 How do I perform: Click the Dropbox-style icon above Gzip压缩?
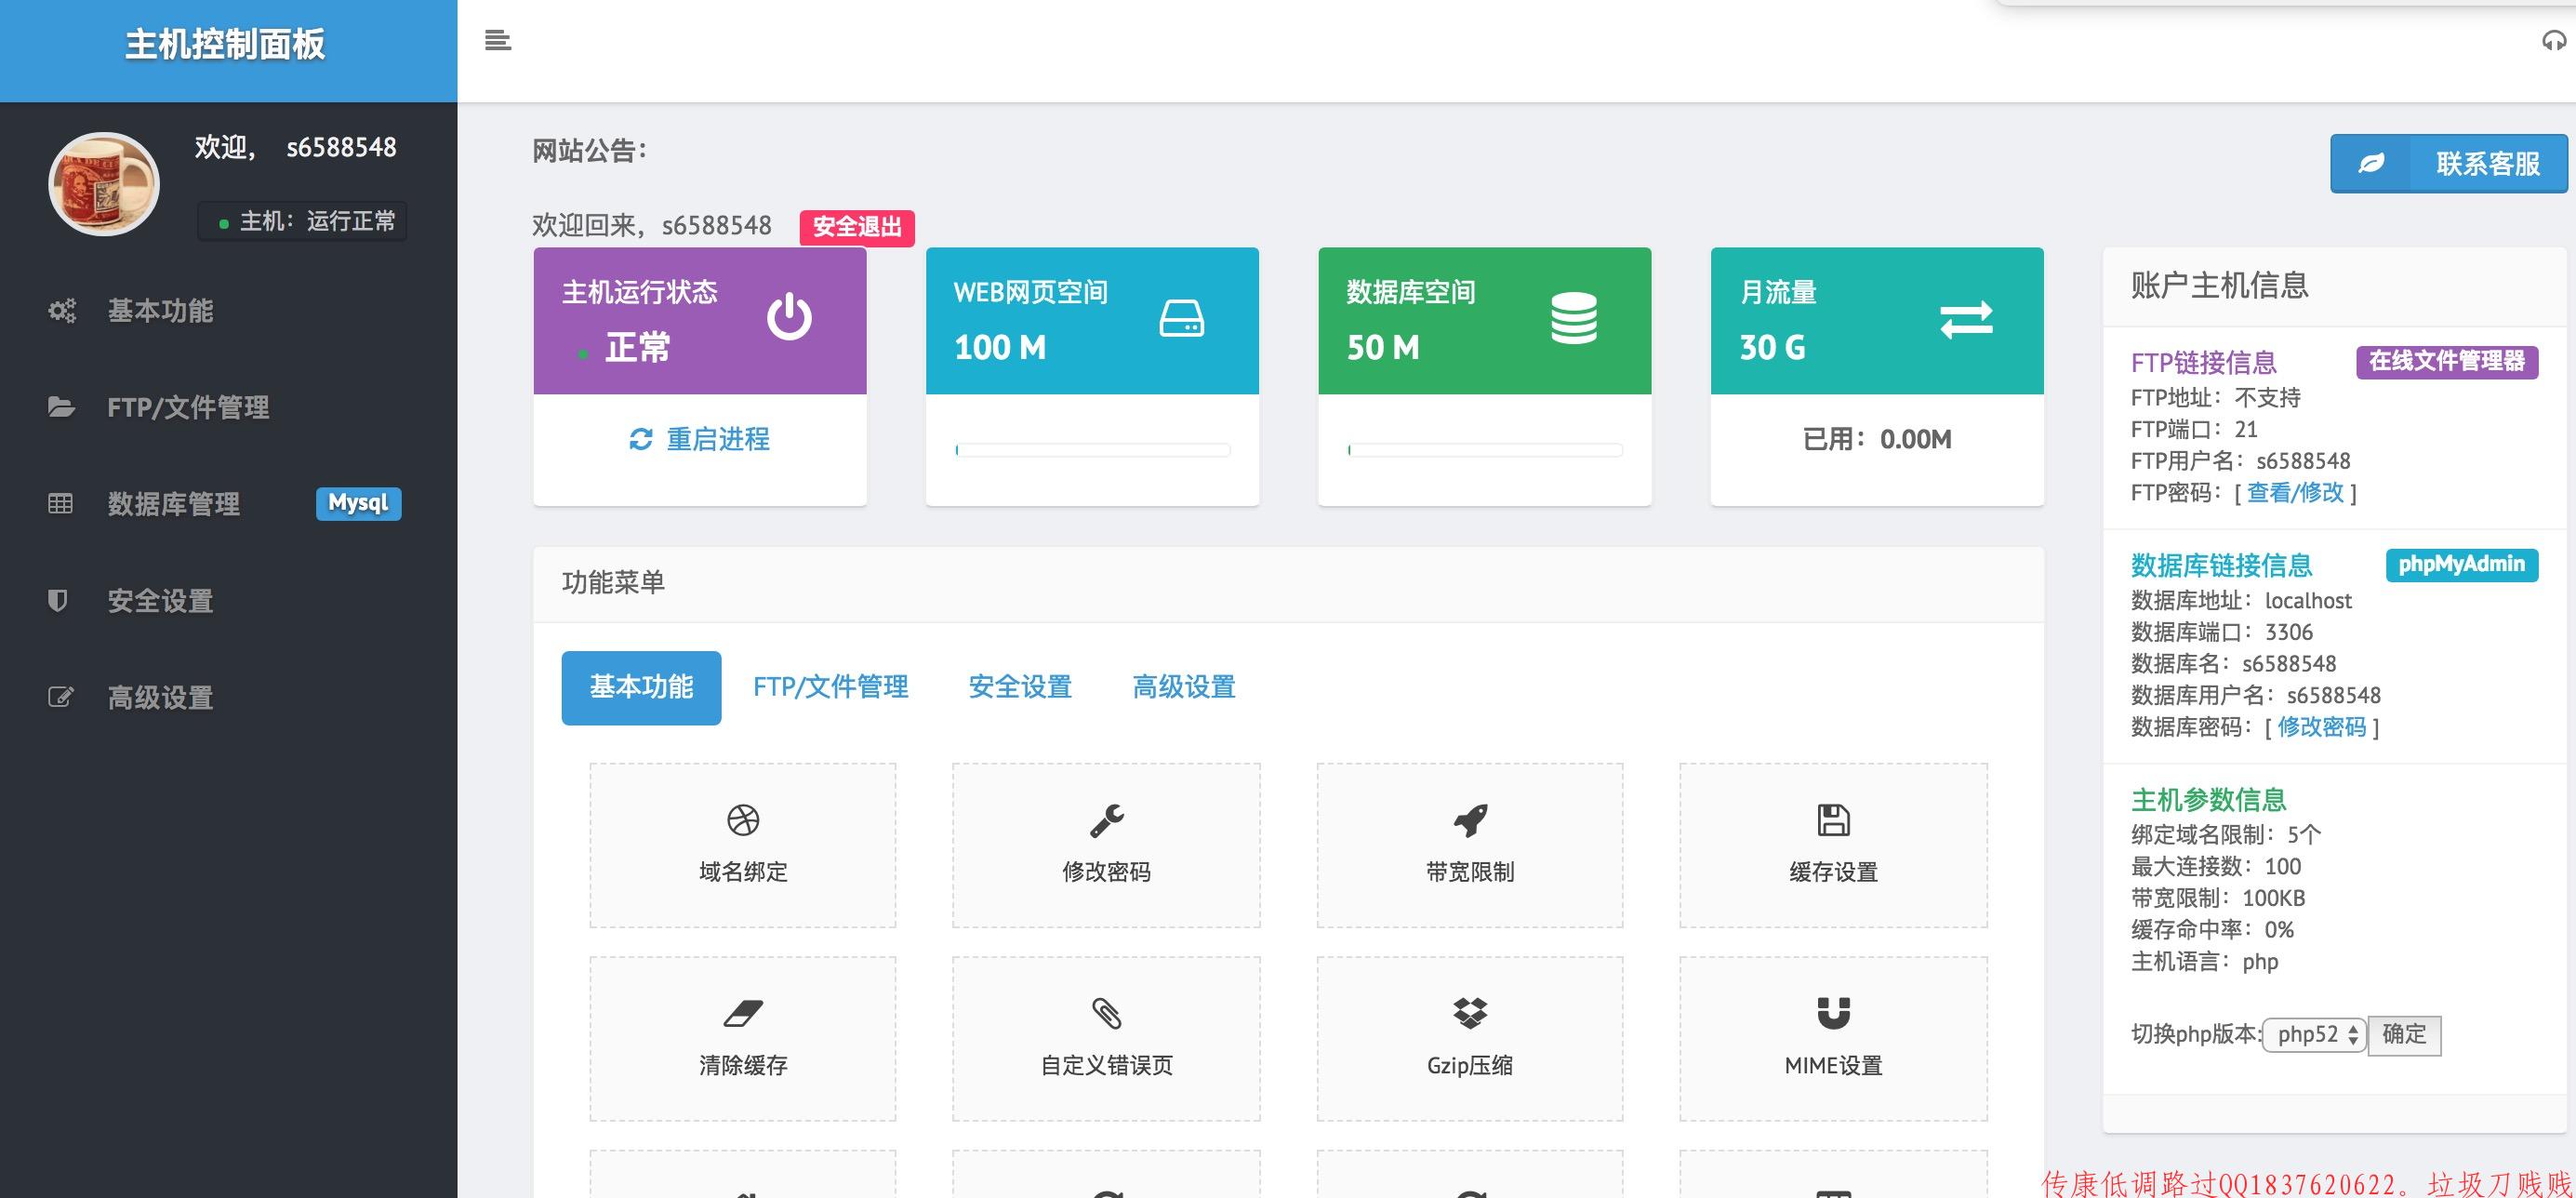[1470, 1014]
